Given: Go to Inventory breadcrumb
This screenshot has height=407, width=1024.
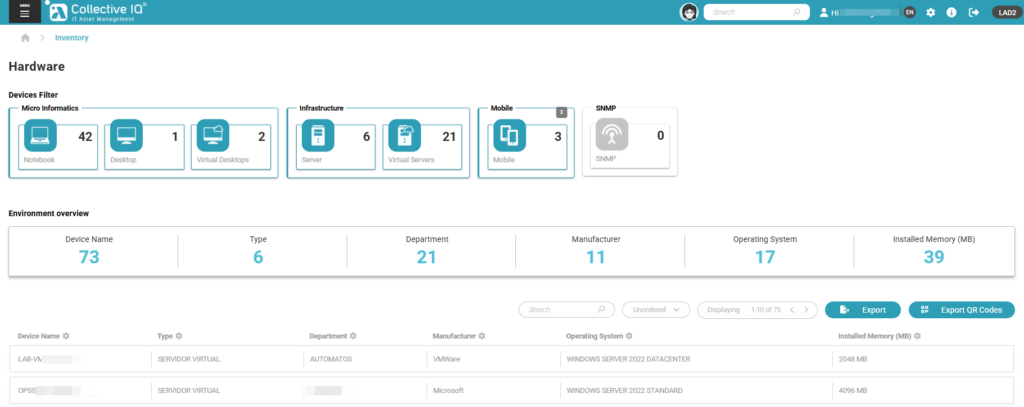Looking at the screenshot, I should click(72, 38).
